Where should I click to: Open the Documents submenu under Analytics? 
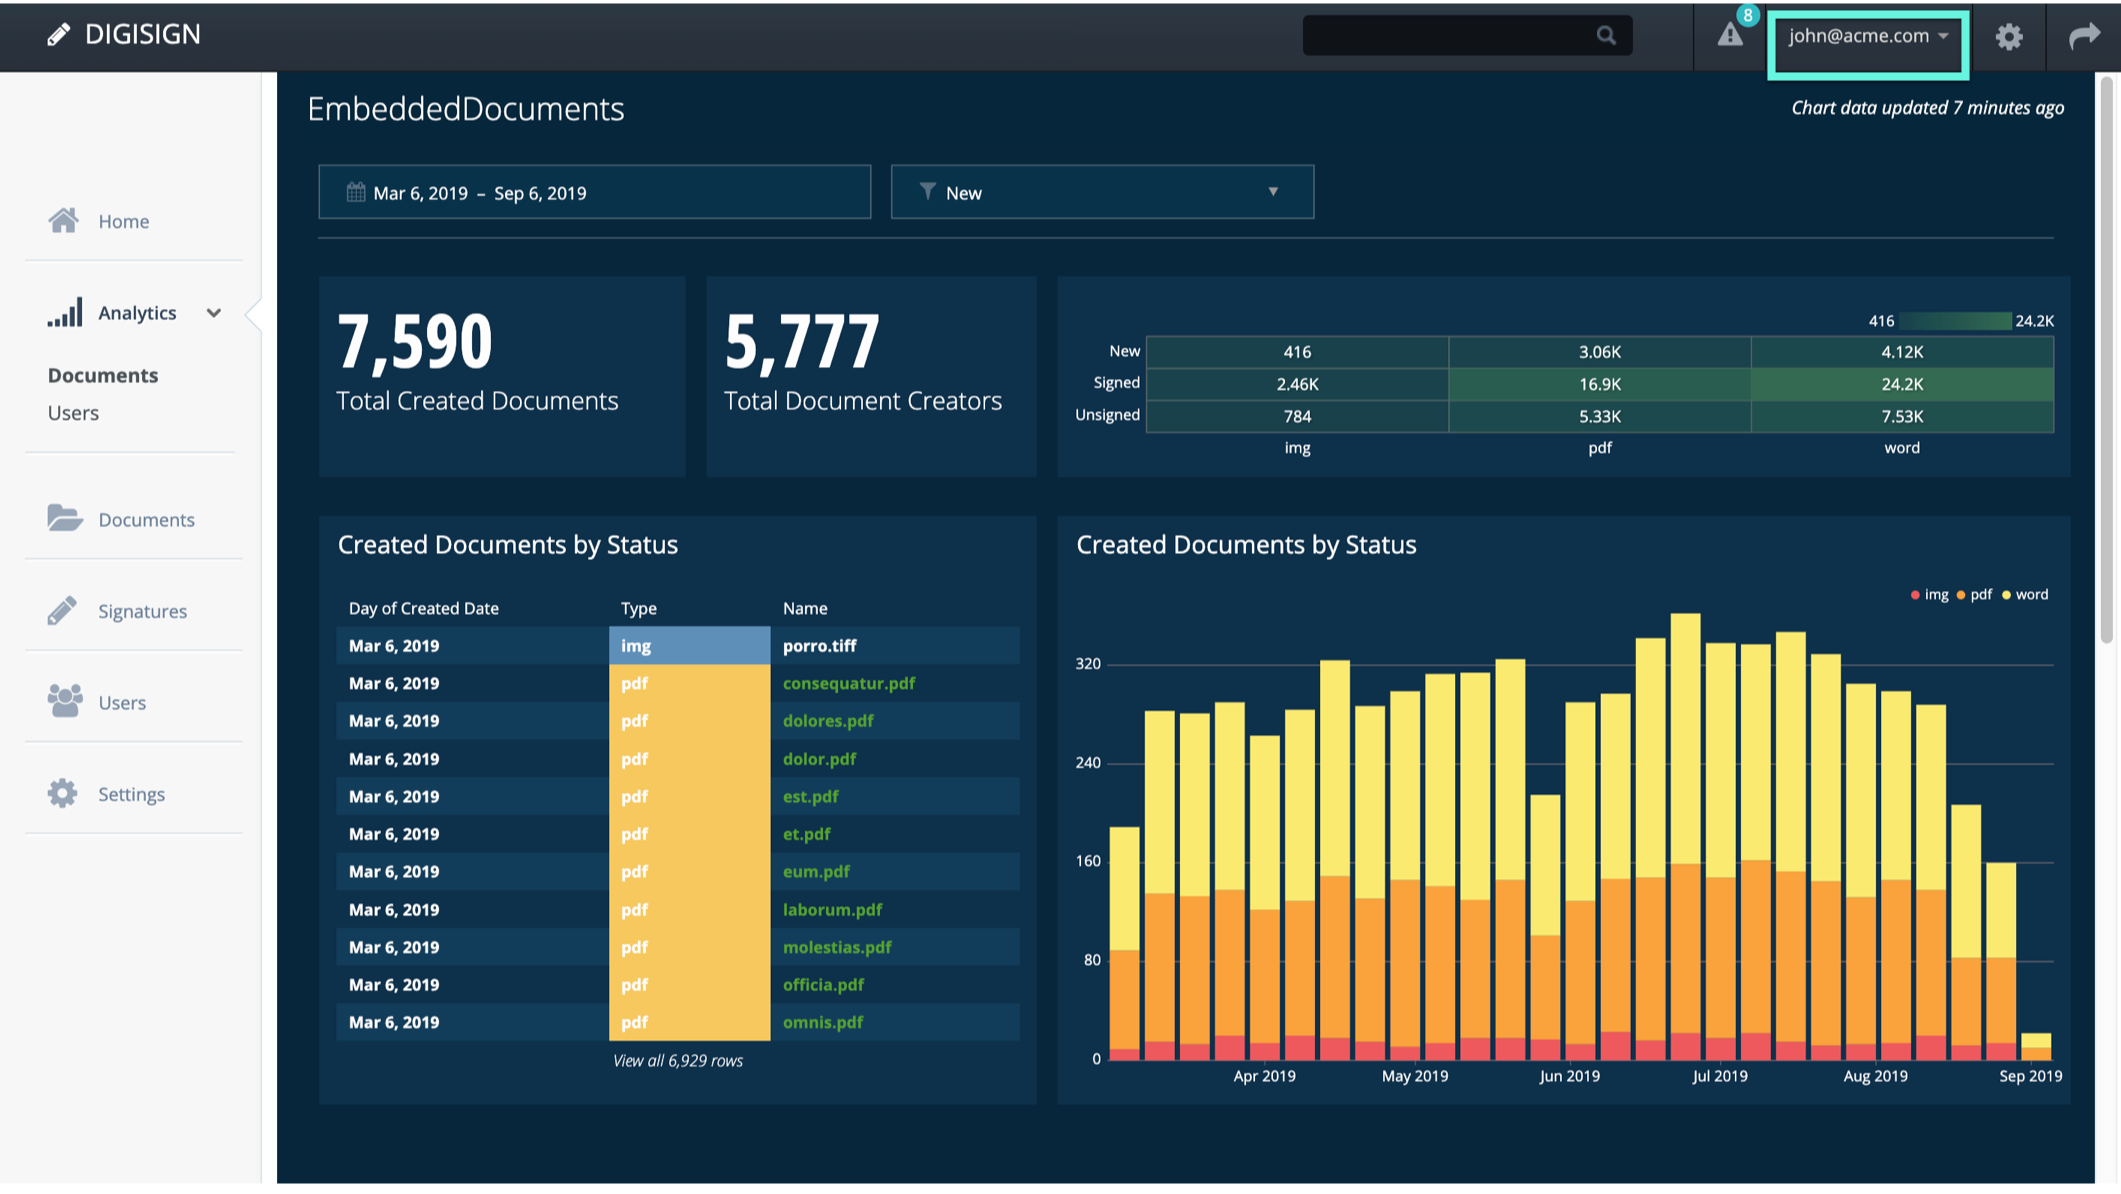(103, 375)
